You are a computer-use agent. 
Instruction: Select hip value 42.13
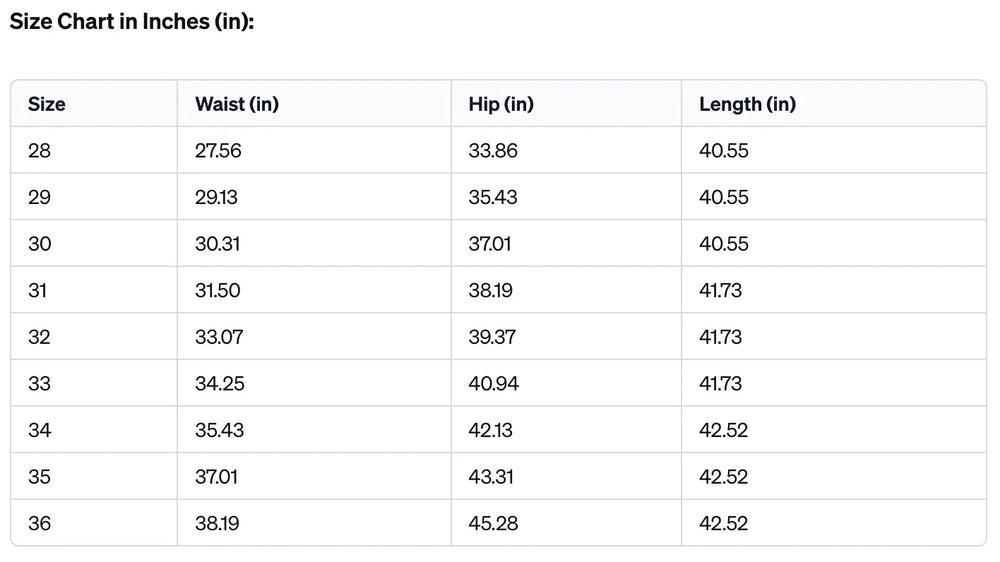click(491, 431)
